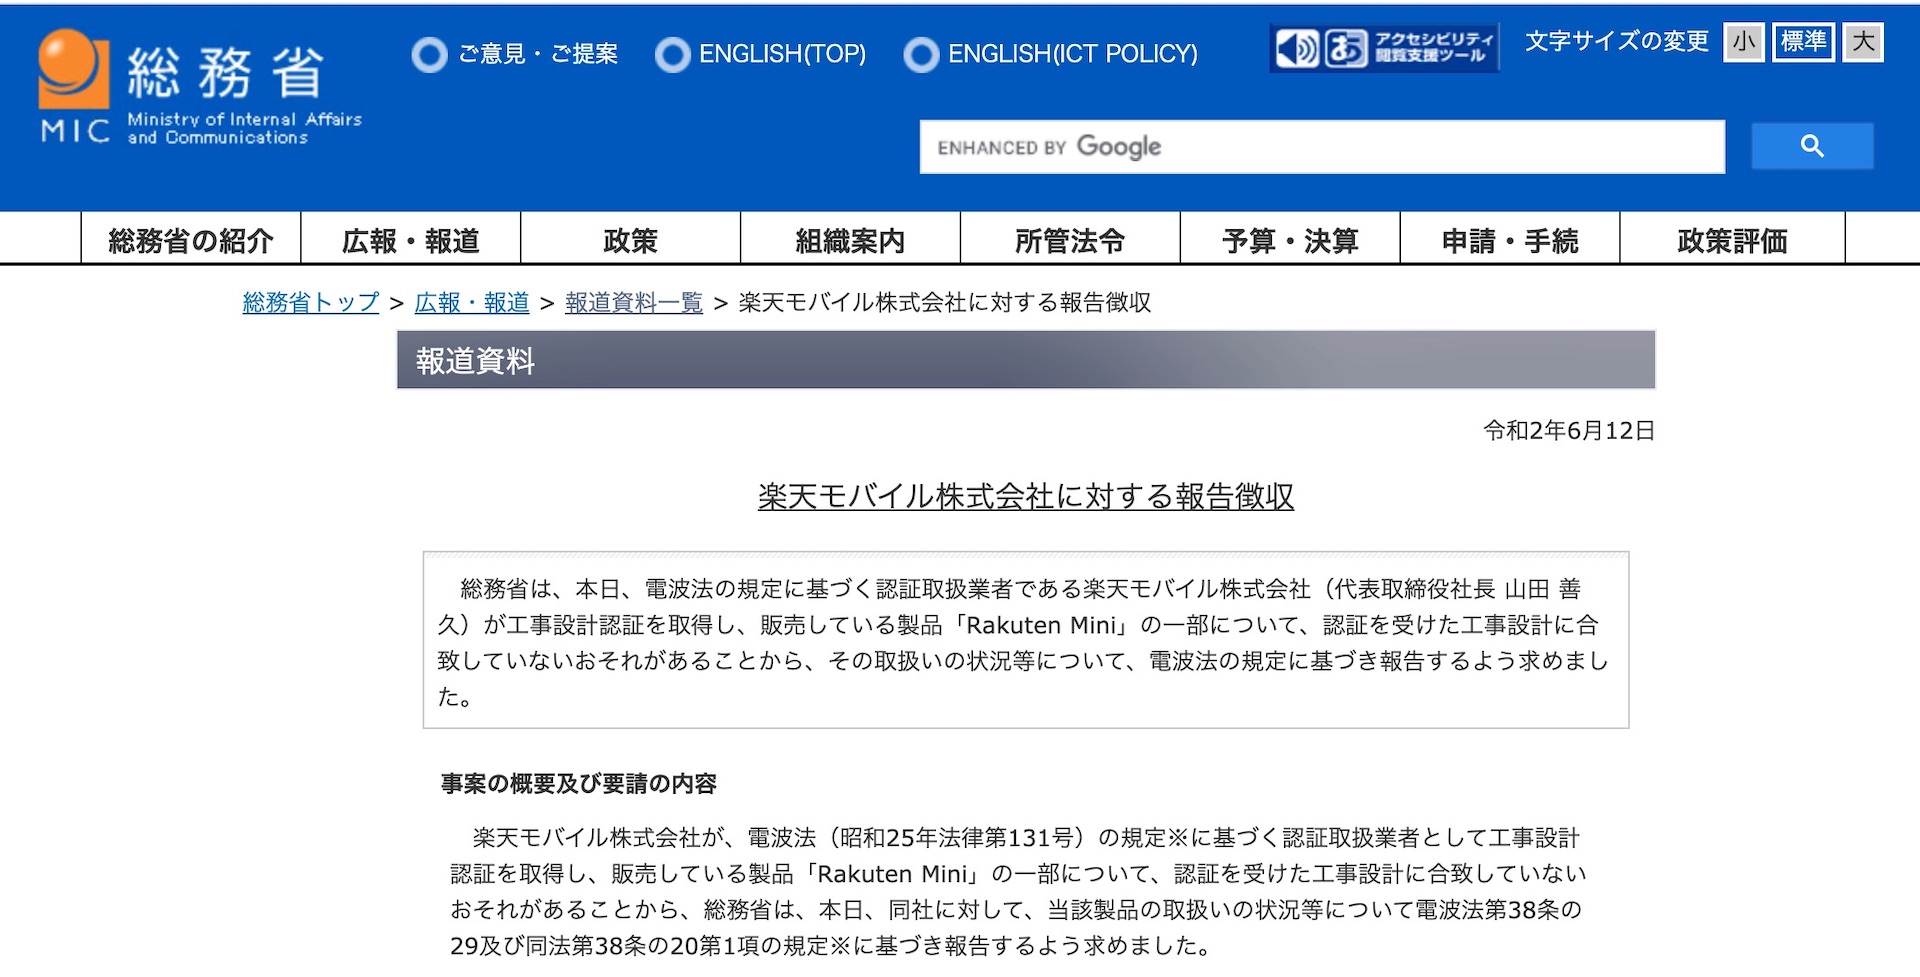Click heading 事案の概要及び要請の内容
Viewport: 1920px width, 977px height.
click(579, 784)
